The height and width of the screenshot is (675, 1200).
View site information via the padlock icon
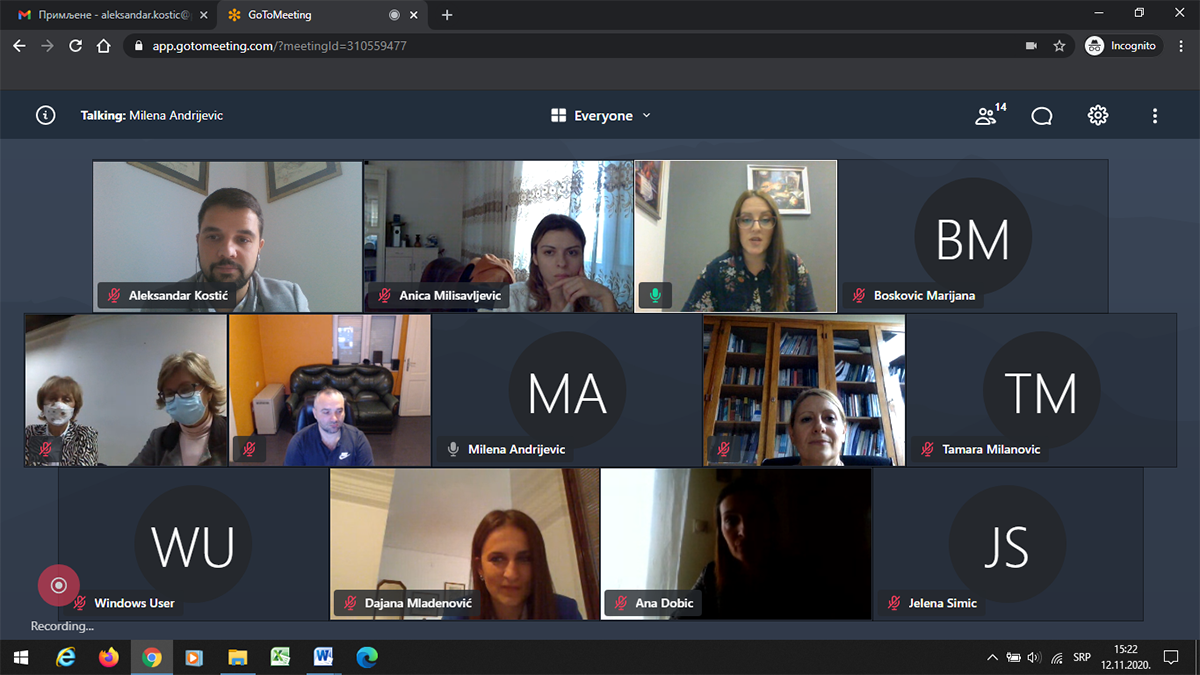[139, 46]
